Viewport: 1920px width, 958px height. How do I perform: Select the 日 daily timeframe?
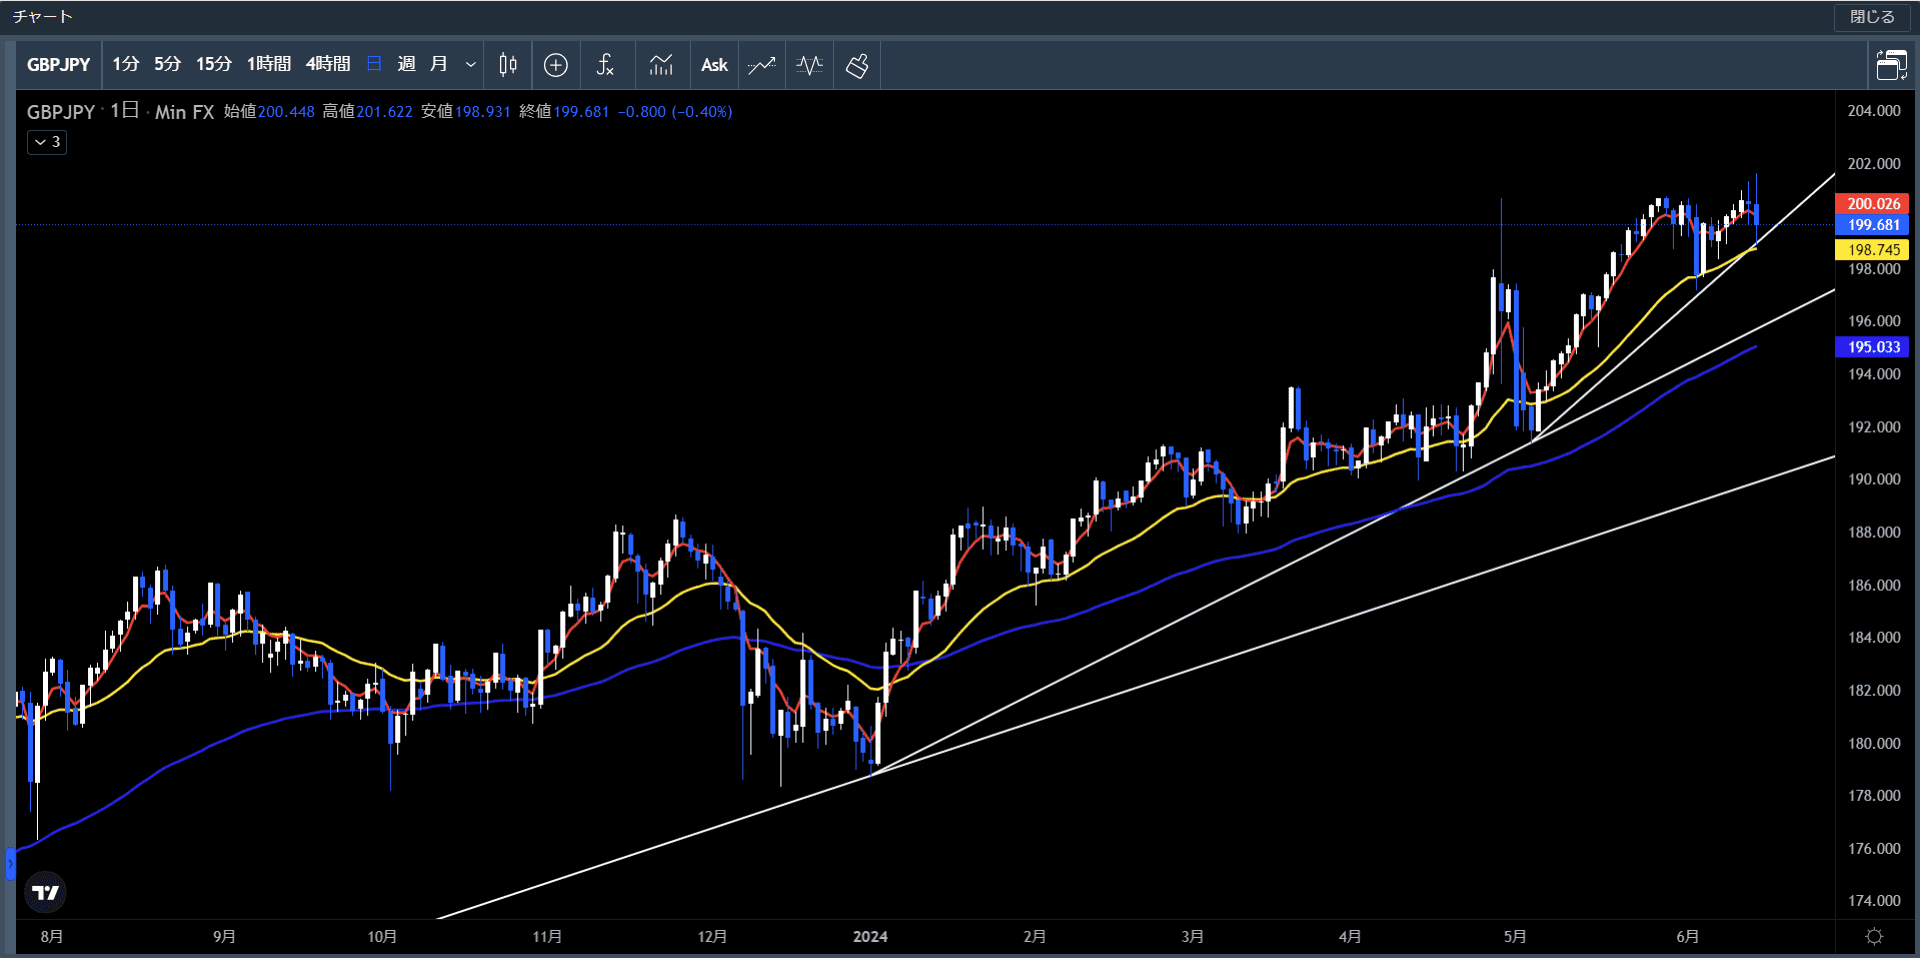(x=375, y=64)
